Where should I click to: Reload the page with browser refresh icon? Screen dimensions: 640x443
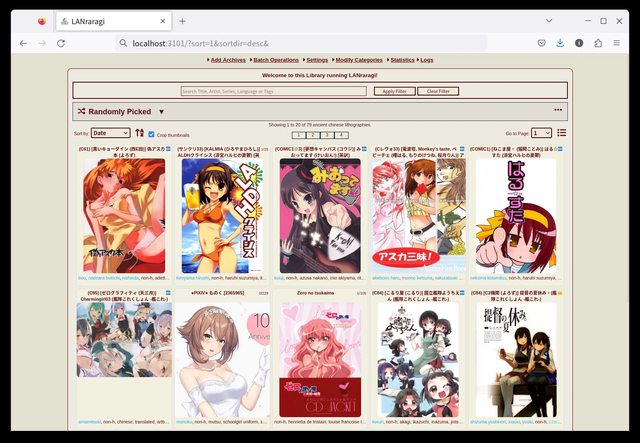[x=61, y=43]
